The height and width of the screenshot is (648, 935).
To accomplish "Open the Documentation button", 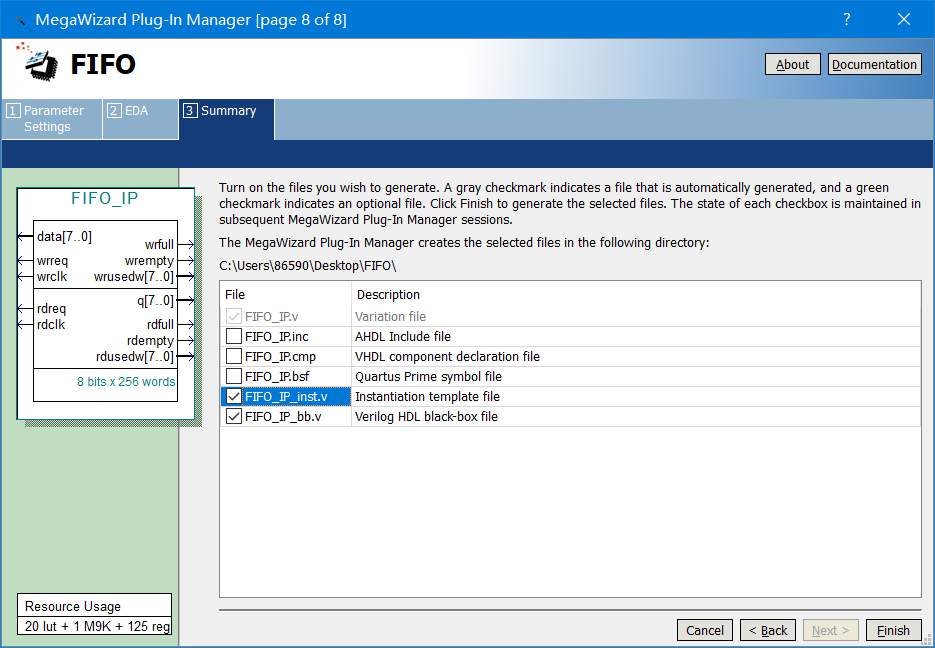I will (x=874, y=64).
